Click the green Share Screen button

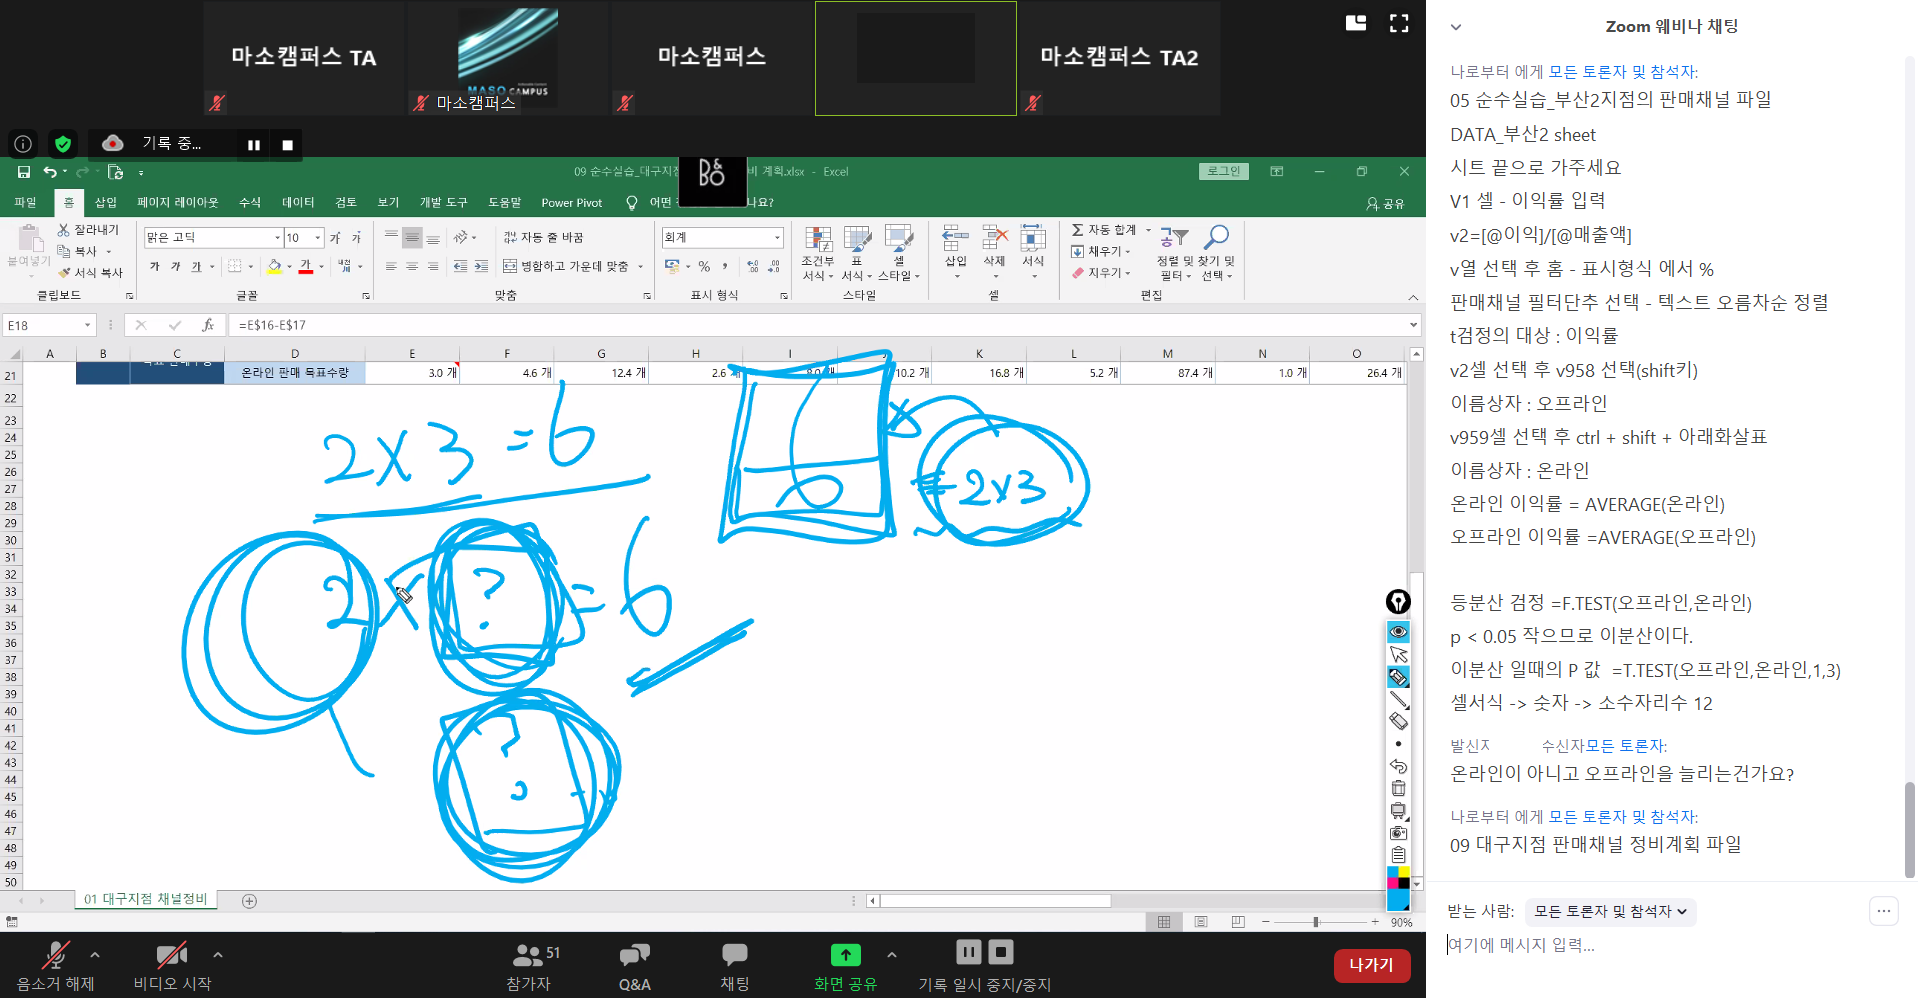pyautogui.click(x=845, y=966)
